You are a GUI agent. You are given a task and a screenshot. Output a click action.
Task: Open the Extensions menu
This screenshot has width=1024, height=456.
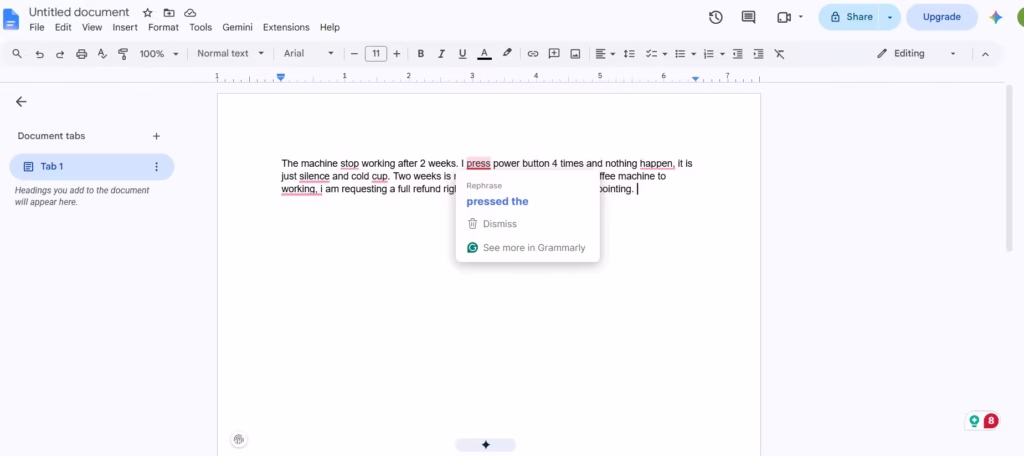(x=286, y=27)
